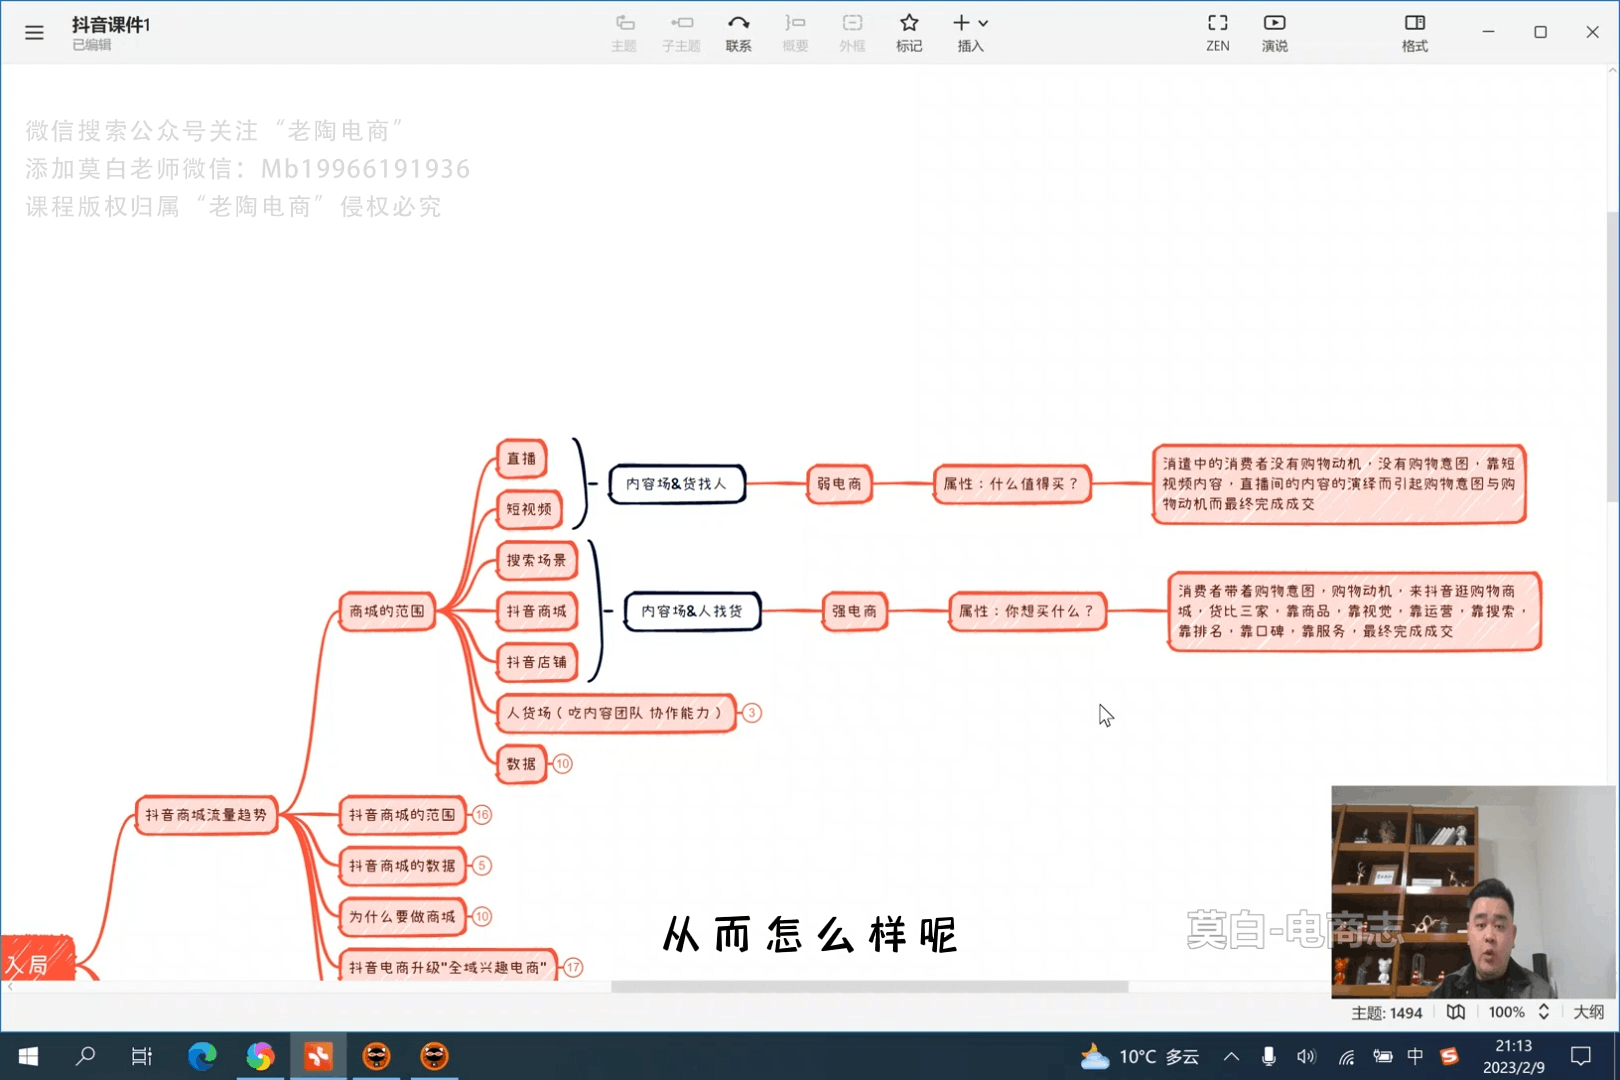
Task: Click the horizontal scrollbar thumb
Action: tap(870, 987)
